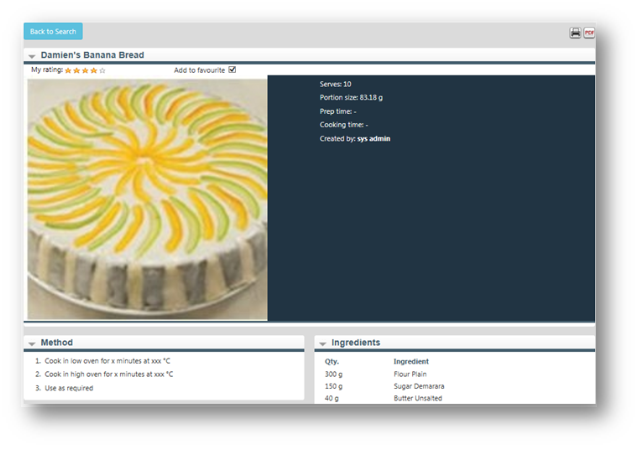The image size is (639, 449).
Task: Rate recipe with the third star
Action: tap(85, 70)
